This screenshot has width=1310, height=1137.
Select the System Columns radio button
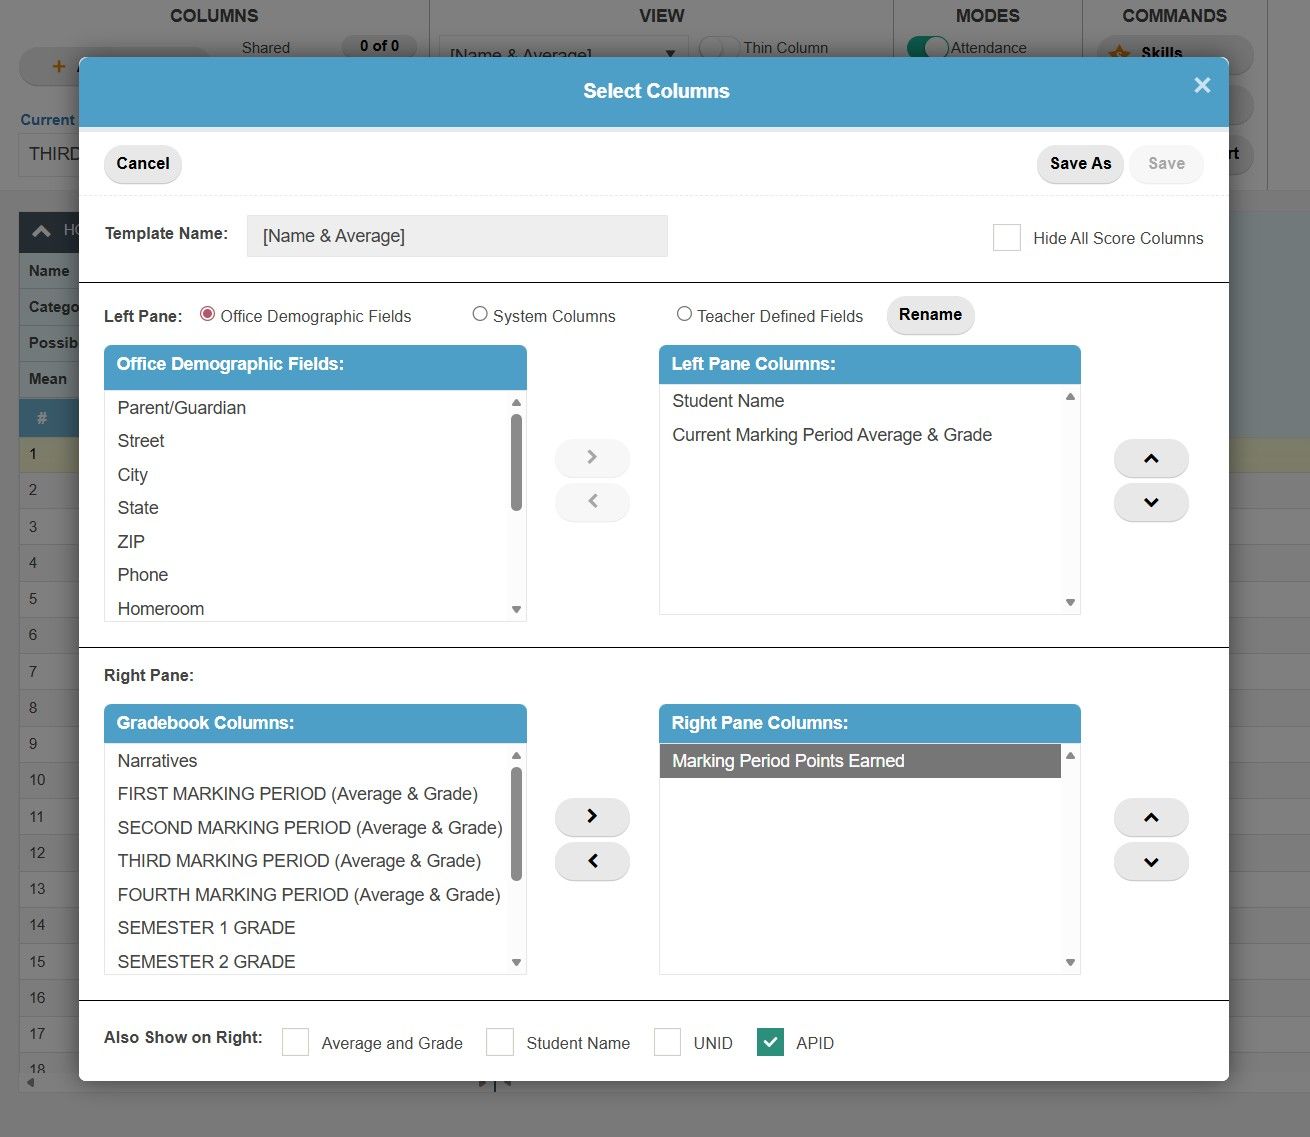pyautogui.click(x=480, y=313)
